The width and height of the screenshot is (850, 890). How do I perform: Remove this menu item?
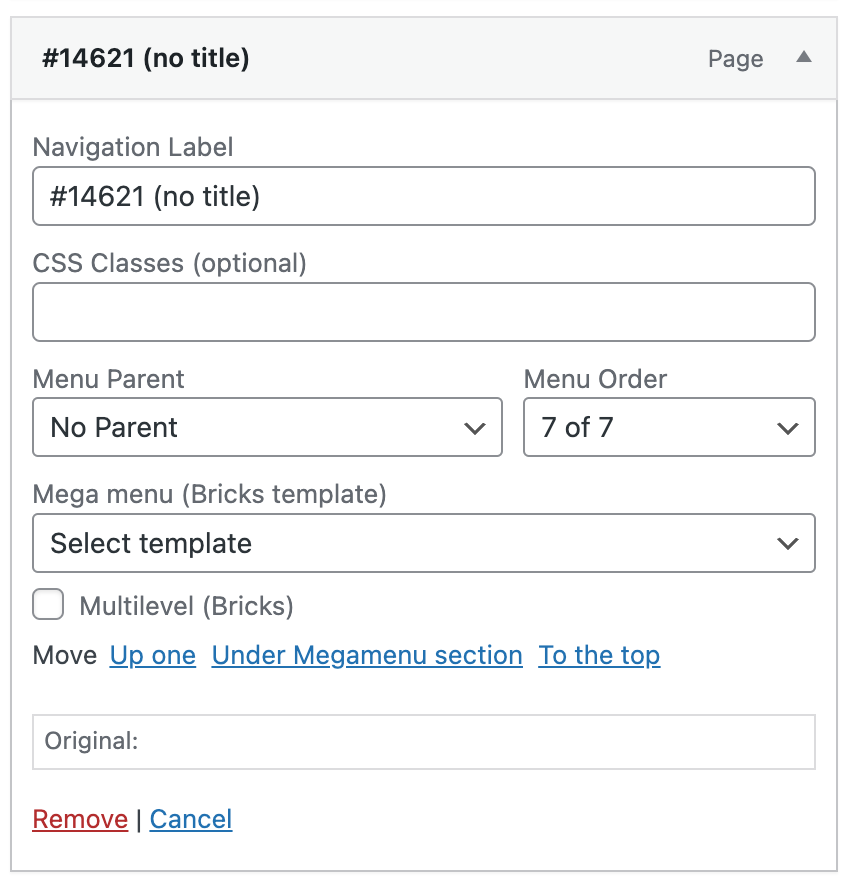[x=80, y=819]
